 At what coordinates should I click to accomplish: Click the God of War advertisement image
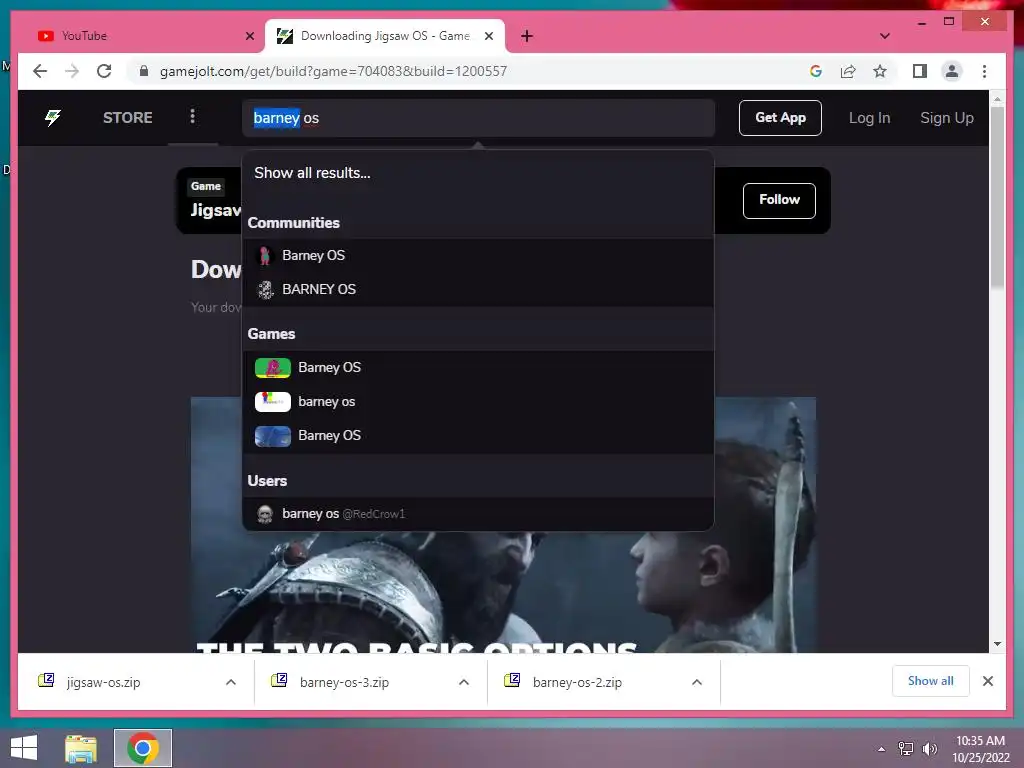[503, 524]
